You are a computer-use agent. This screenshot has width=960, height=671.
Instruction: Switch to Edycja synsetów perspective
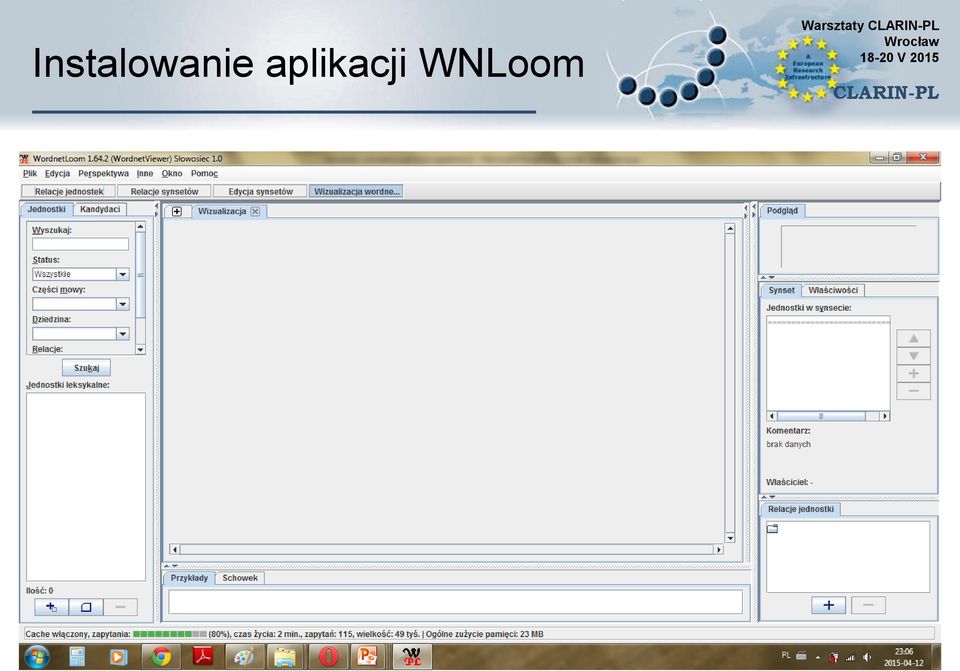[x=261, y=192]
